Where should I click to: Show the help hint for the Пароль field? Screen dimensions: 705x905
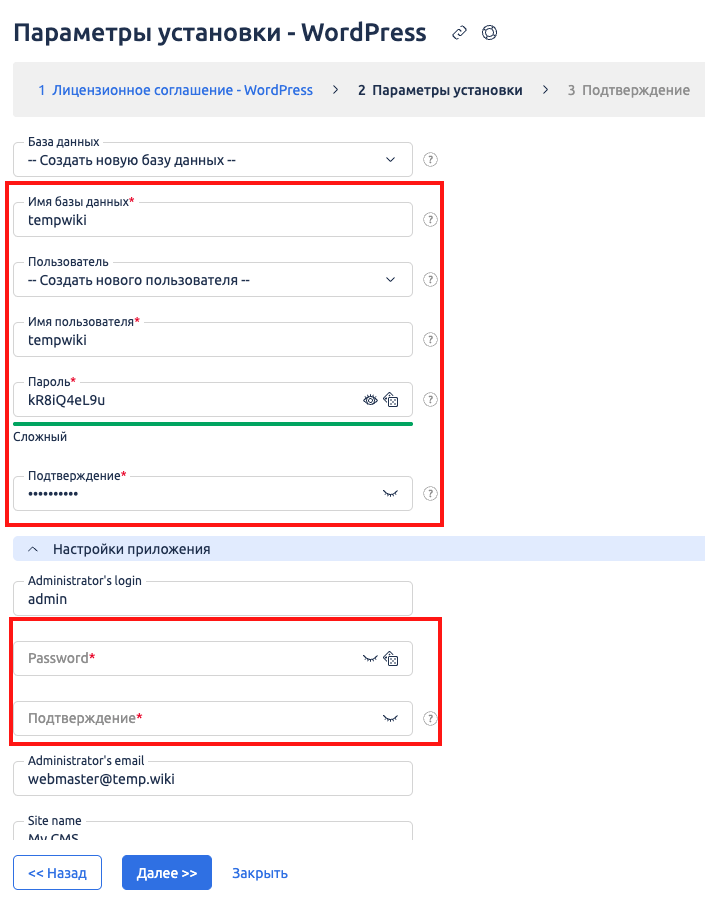pos(431,400)
